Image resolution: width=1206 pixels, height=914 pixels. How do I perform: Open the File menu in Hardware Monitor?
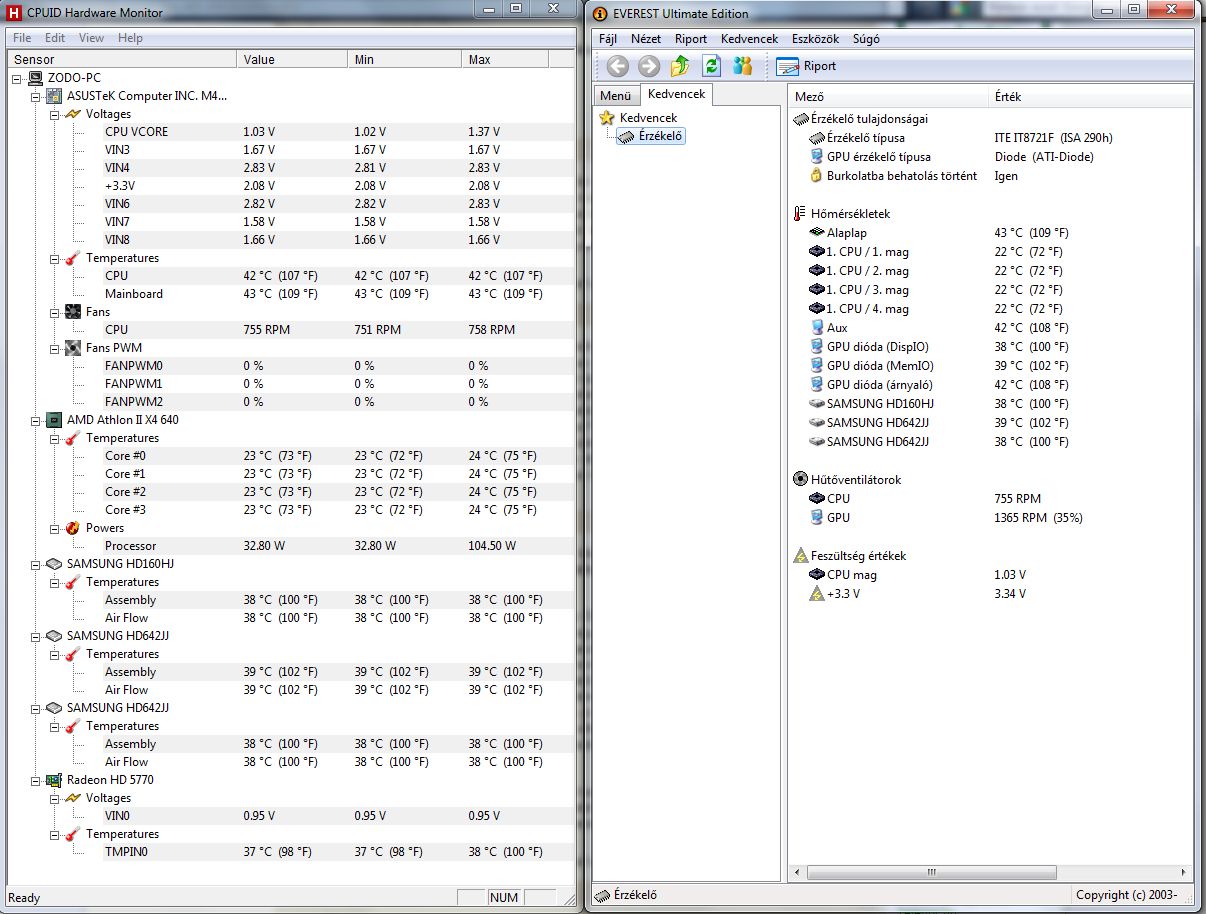[22, 38]
